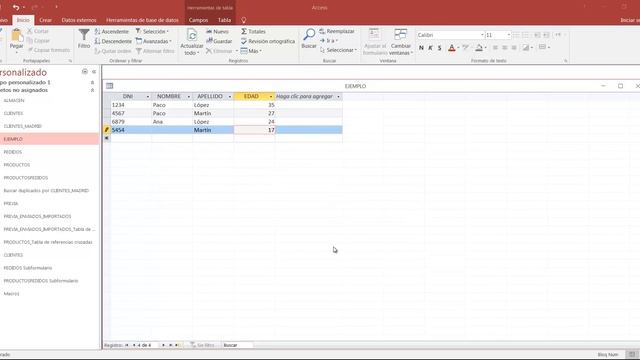Run Revisión ortográfica spell check
The height and width of the screenshot is (360, 640).
click(x=268, y=41)
